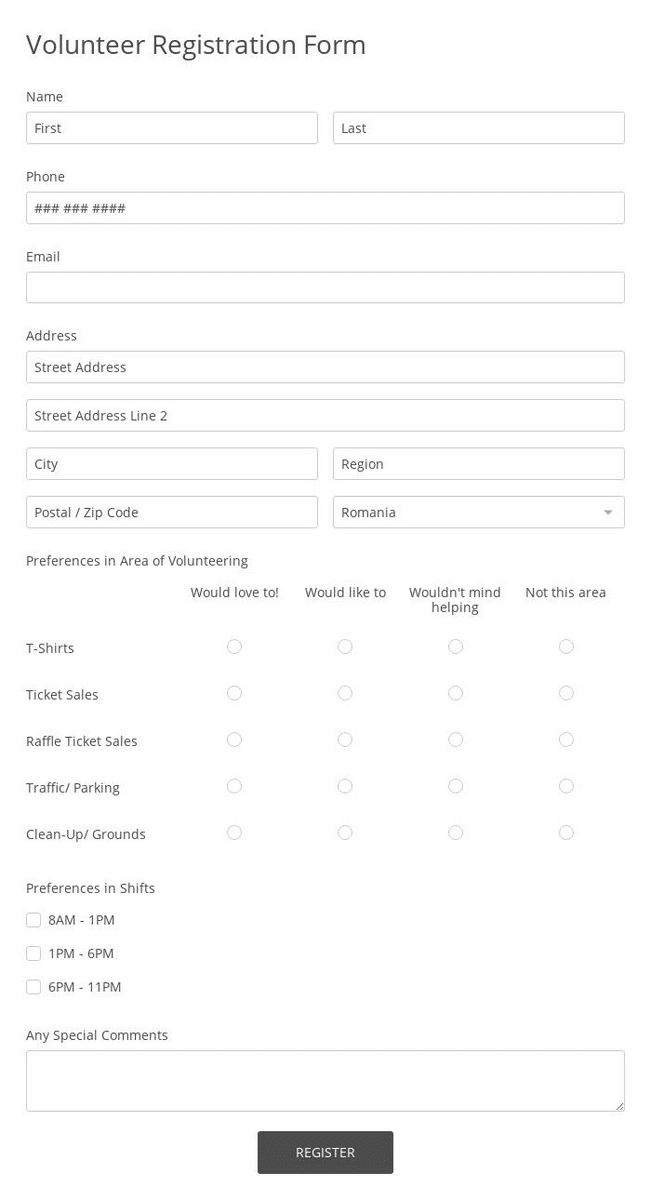Click the Register button

click(x=325, y=1152)
